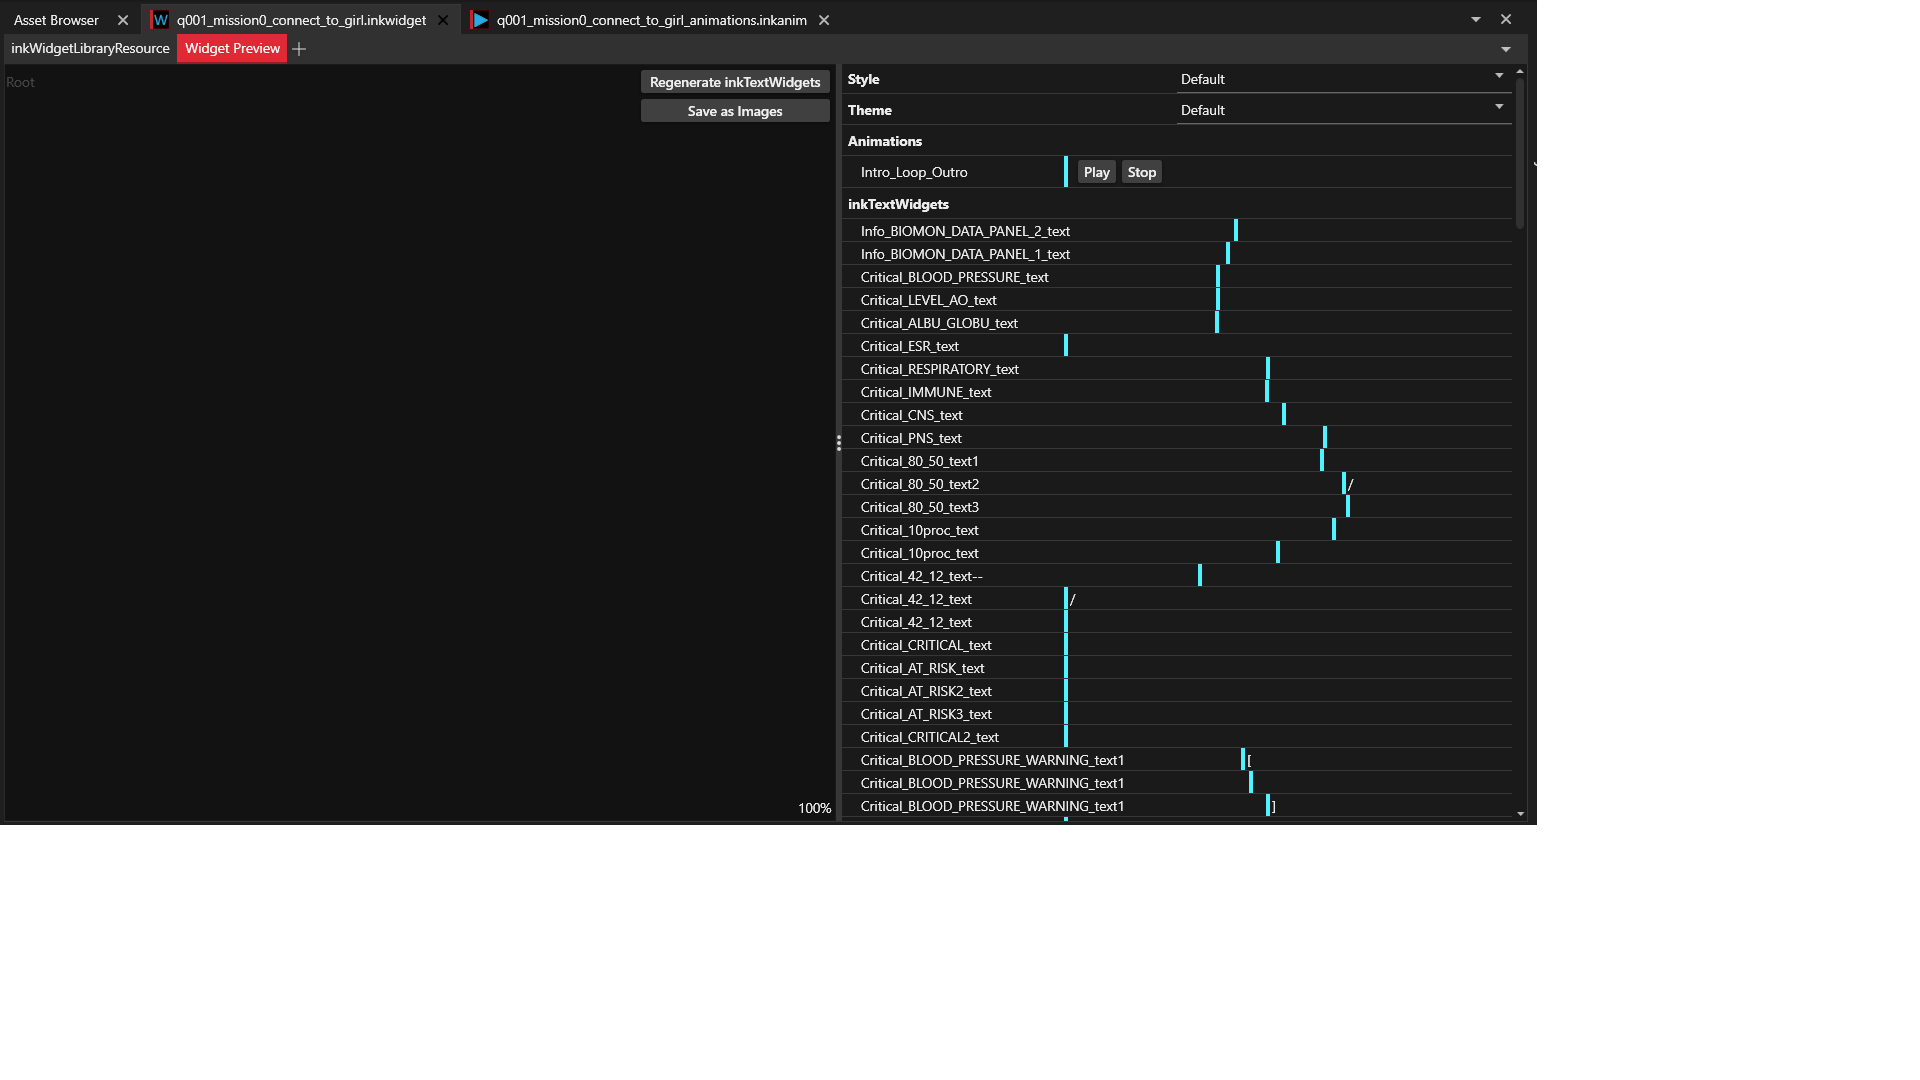Expand the inkTextWidgets section header
The height and width of the screenshot is (1080, 1920).
[897, 203]
